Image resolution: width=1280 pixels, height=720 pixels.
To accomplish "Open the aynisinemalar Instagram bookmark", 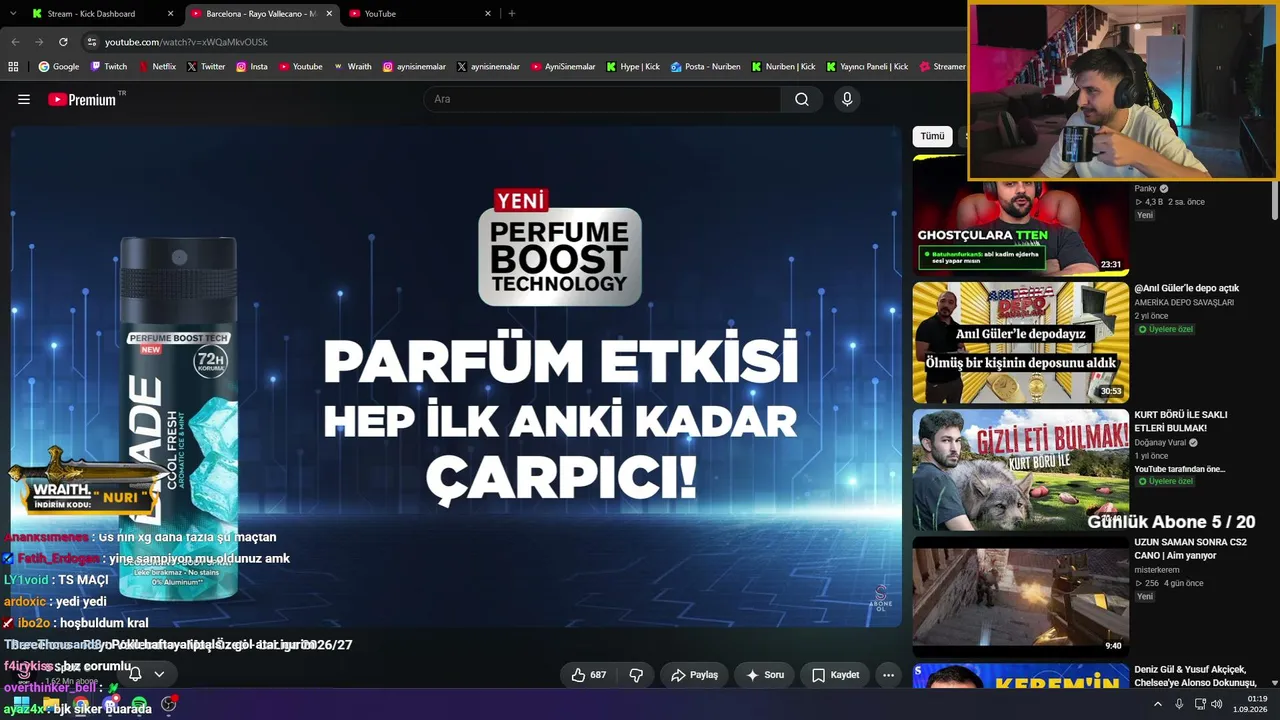I will pyautogui.click(x=414, y=67).
